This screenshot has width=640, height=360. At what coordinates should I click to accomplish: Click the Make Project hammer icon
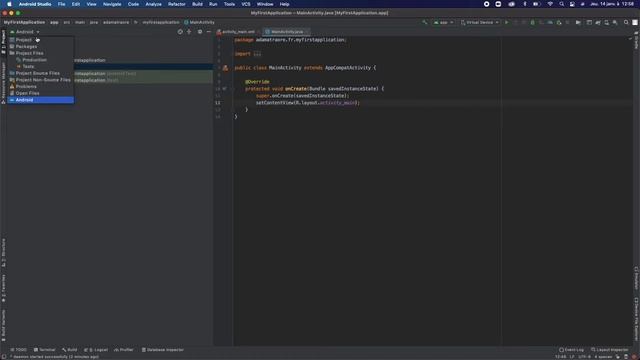425,22
